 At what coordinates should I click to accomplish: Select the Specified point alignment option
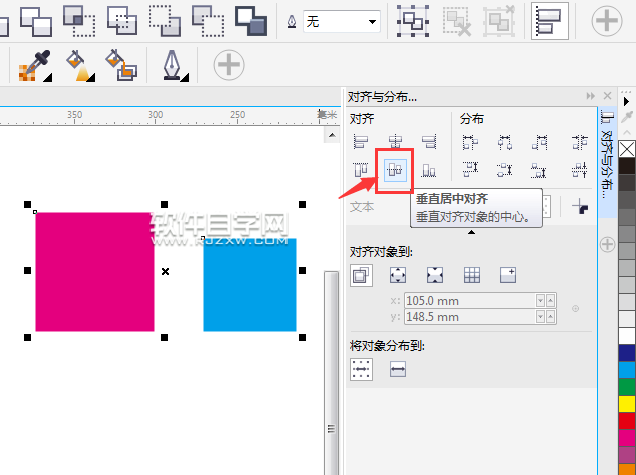(508, 275)
